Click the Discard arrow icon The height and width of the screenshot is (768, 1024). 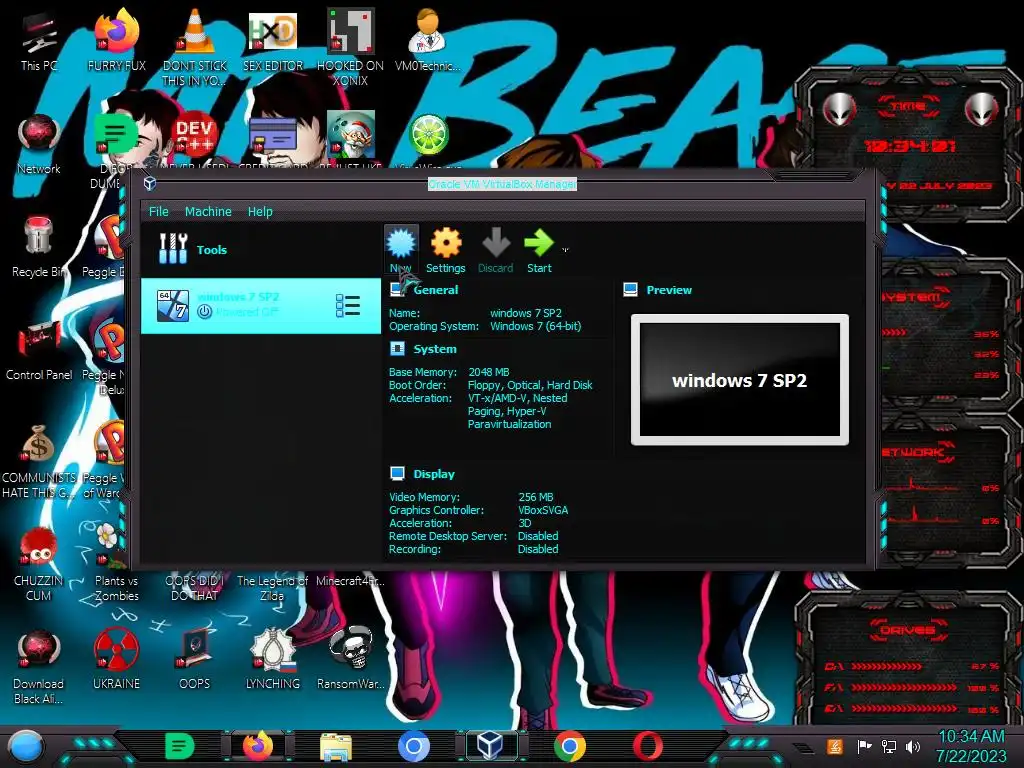pos(496,250)
